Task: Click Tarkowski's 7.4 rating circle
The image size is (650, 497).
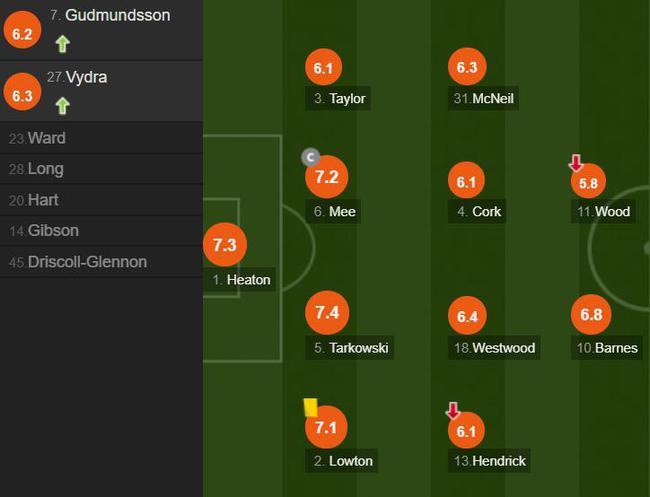Action: click(327, 313)
